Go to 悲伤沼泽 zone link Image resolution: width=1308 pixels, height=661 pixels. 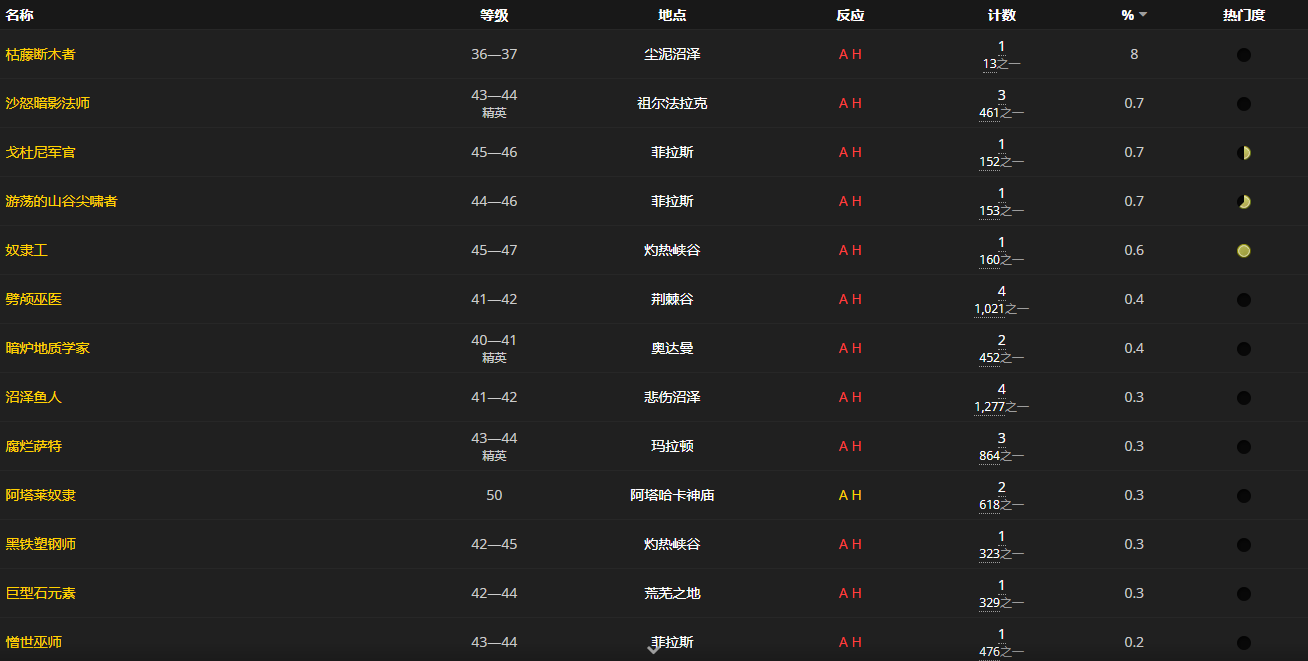672,397
